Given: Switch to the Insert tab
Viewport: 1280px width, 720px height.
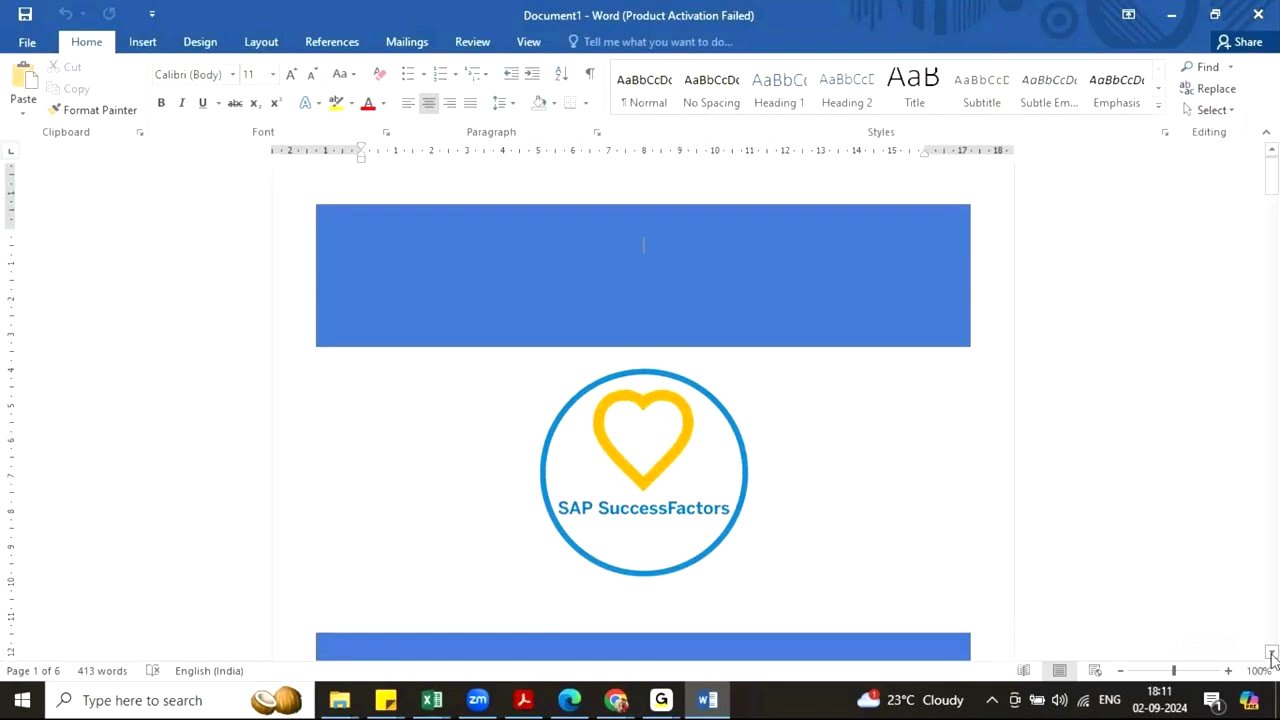Looking at the screenshot, I should pyautogui.click(x=142, y=42).
